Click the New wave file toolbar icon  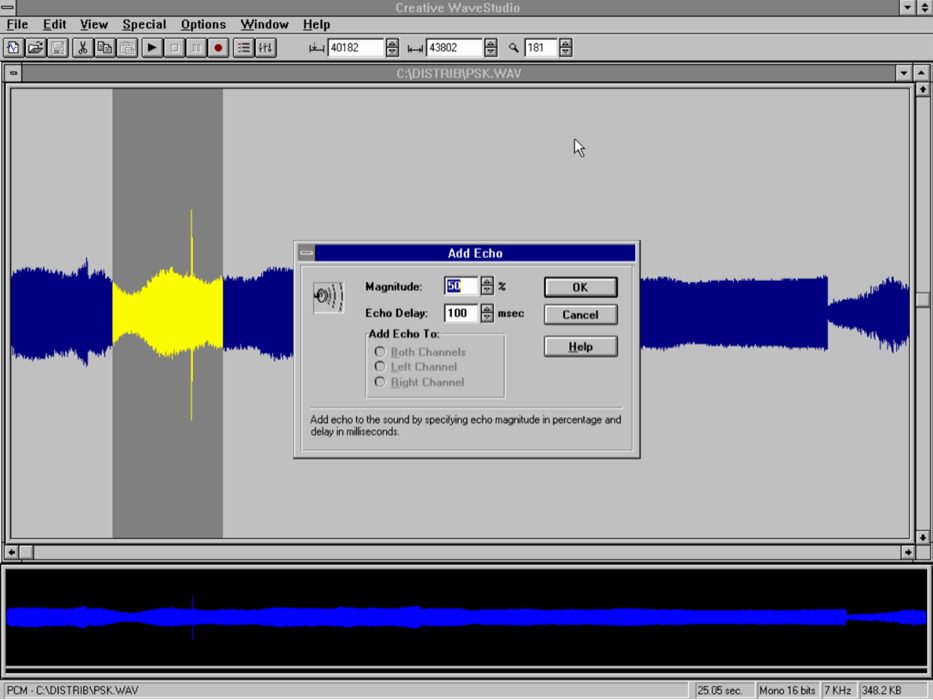(x=13, y=48)
